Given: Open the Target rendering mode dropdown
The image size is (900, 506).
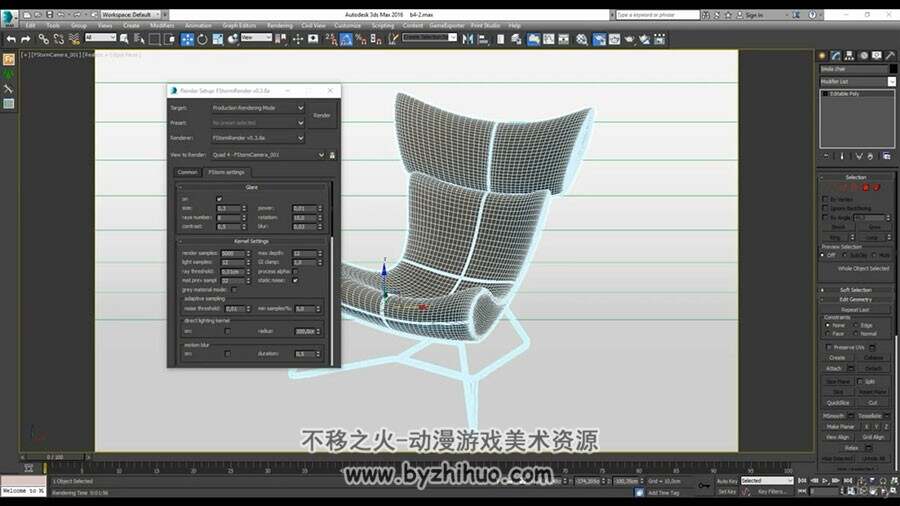Looking at the screenshot, I should (x=258, y=108).
